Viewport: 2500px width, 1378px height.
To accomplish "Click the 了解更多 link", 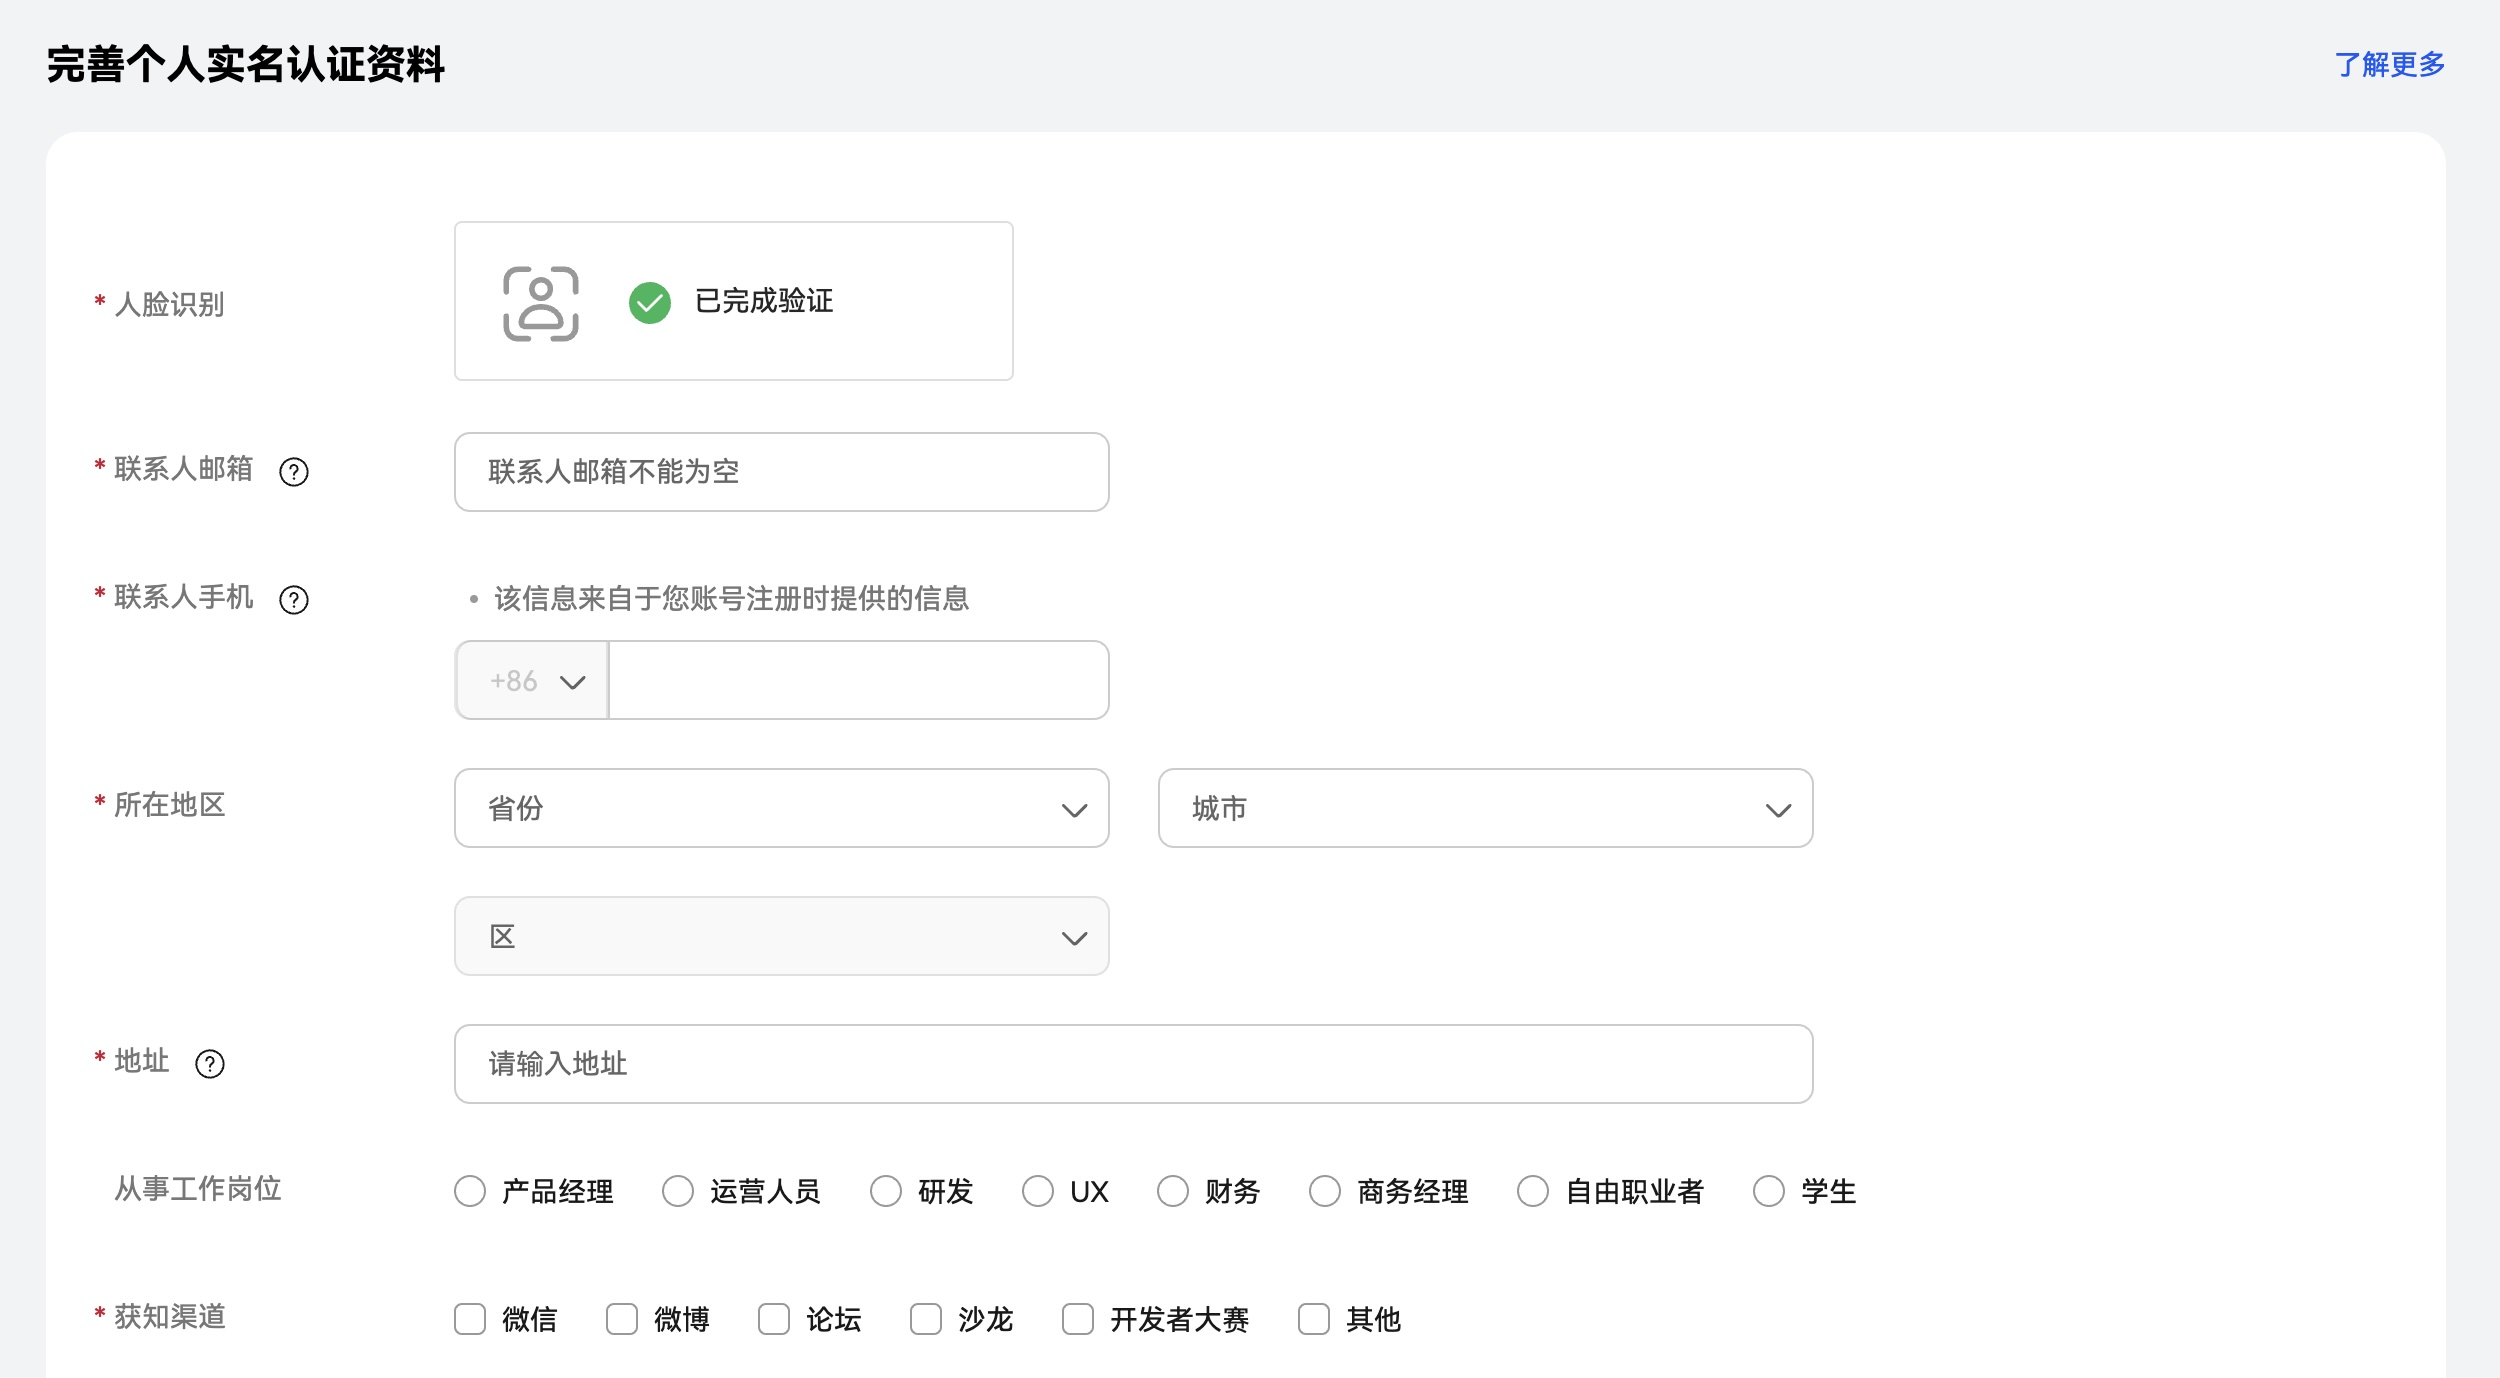I will click(x=2389, y=65).
